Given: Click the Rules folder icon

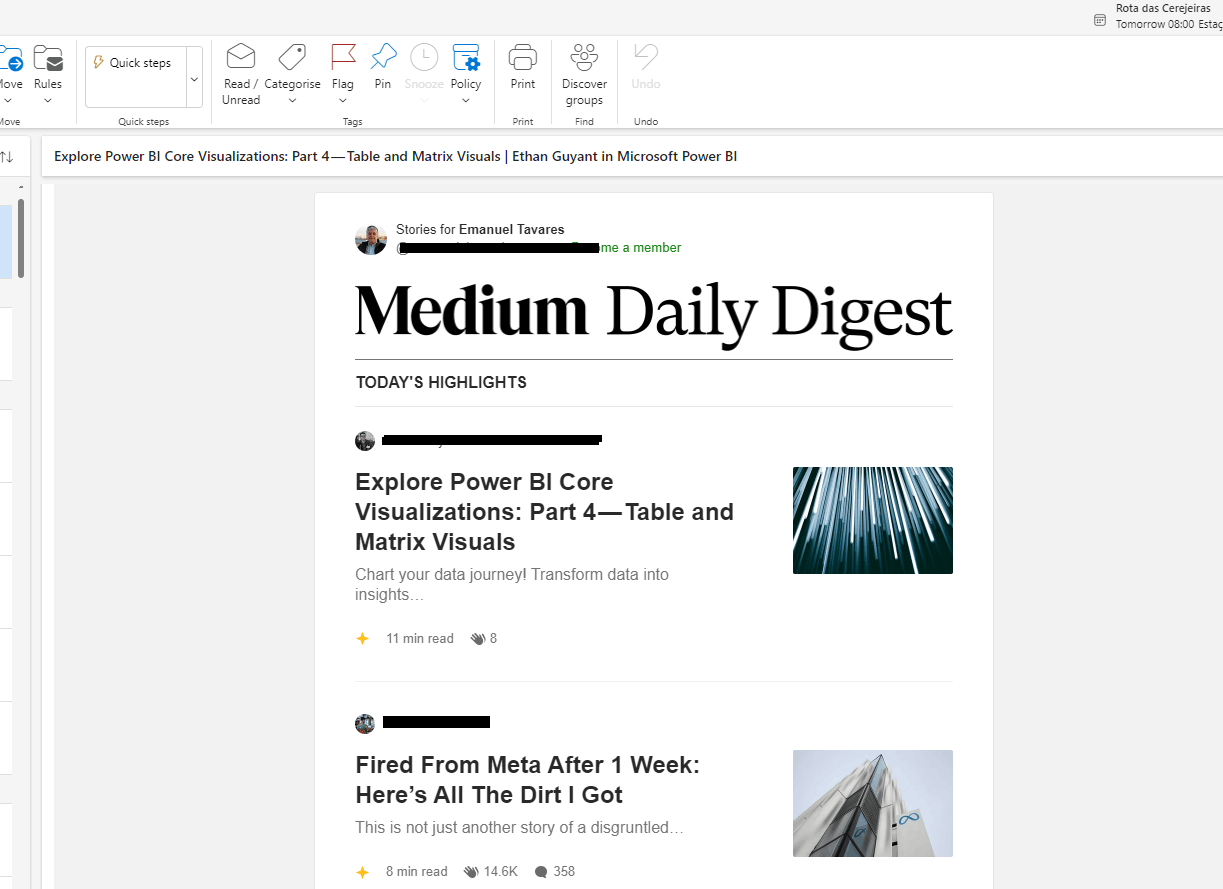Looking at the screenshot, I should point(48,57).
